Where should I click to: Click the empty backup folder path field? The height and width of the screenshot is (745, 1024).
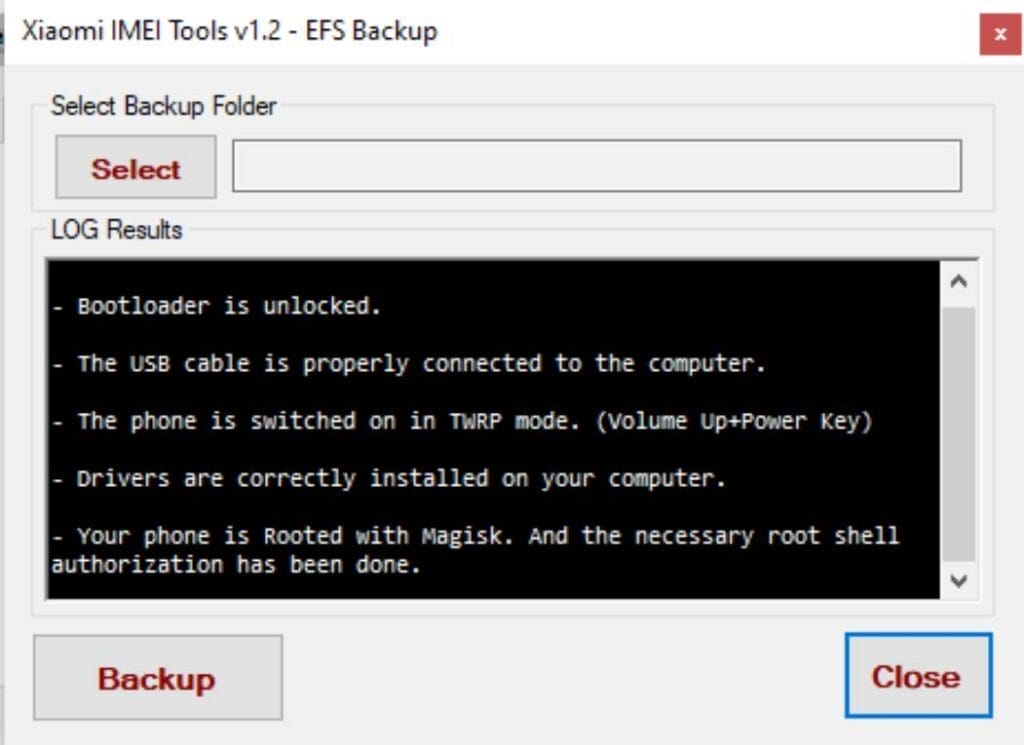tap(595, 166)
